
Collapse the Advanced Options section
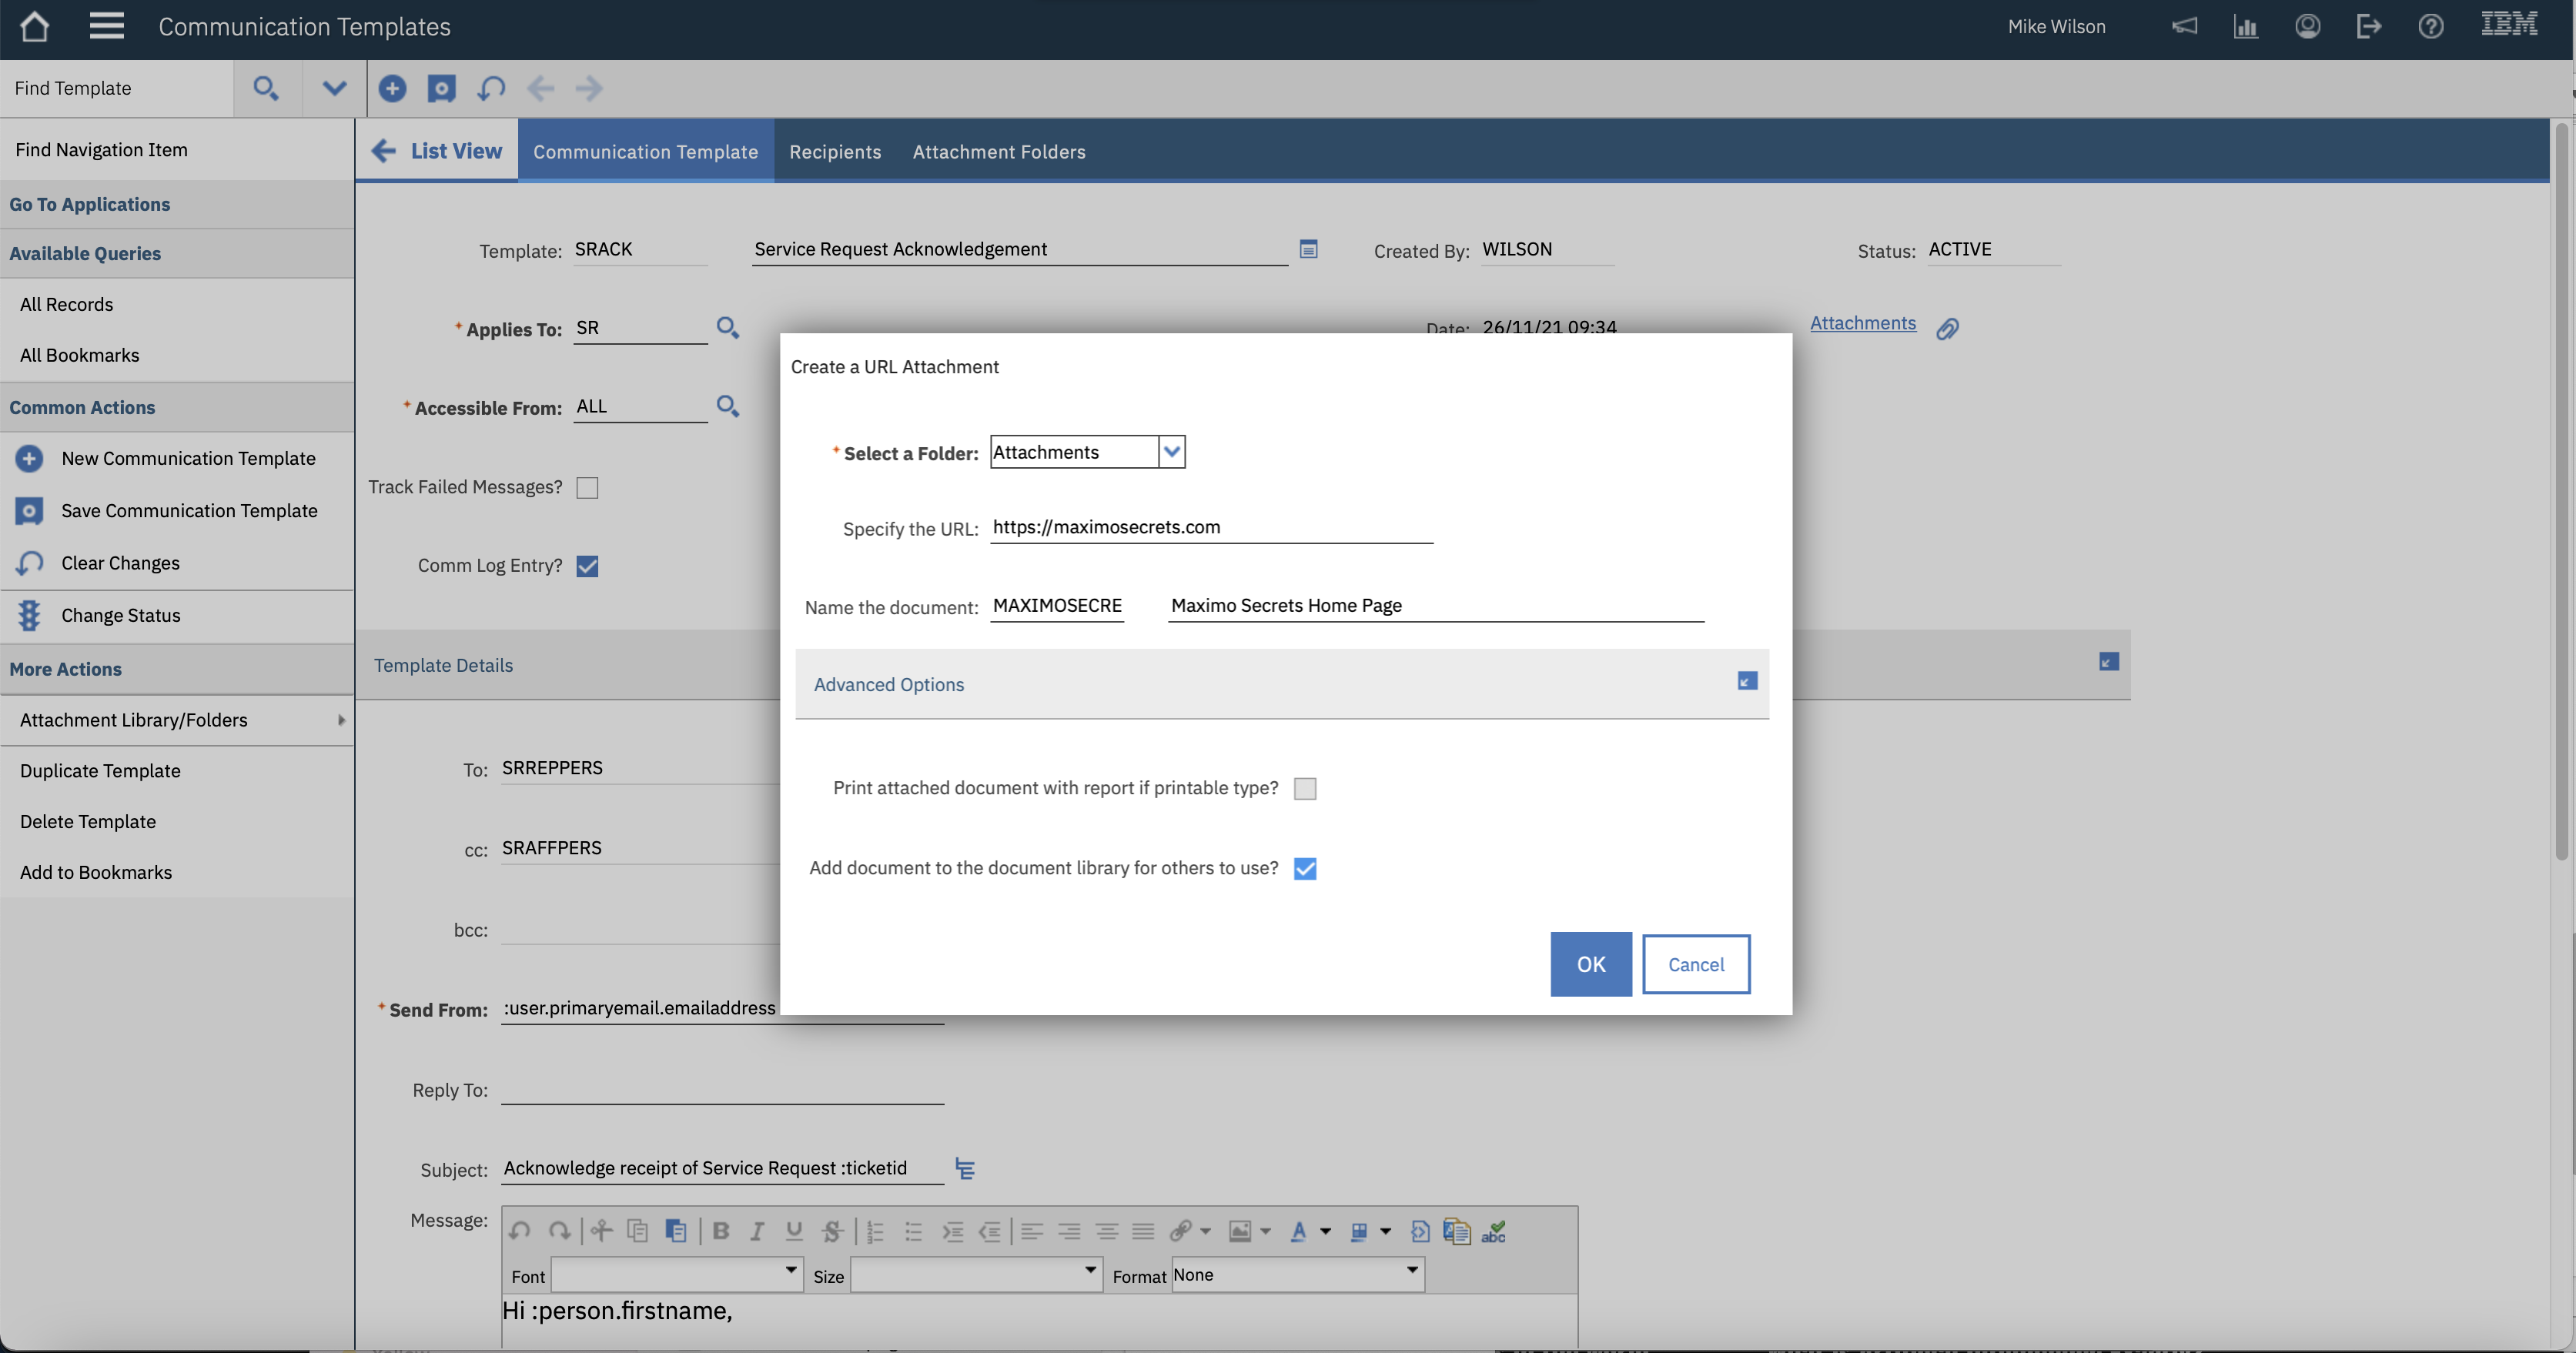(1747, 681)
